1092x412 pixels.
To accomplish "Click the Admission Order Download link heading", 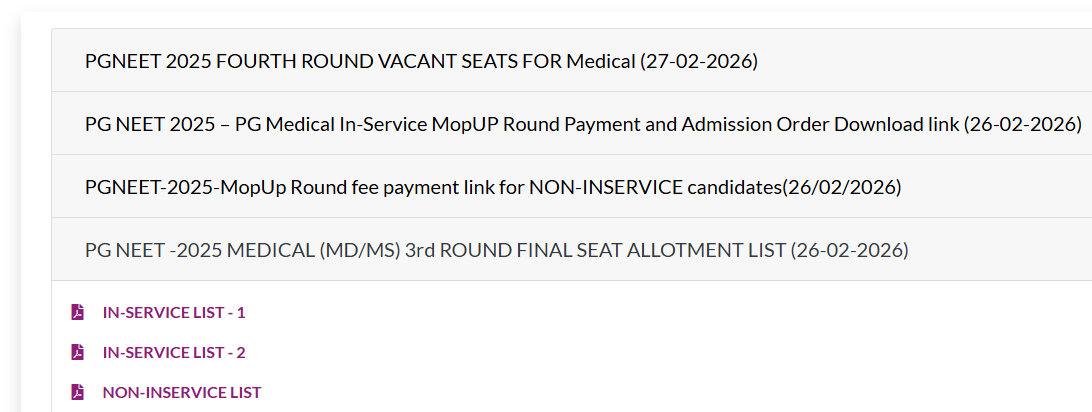I will 583,124.
